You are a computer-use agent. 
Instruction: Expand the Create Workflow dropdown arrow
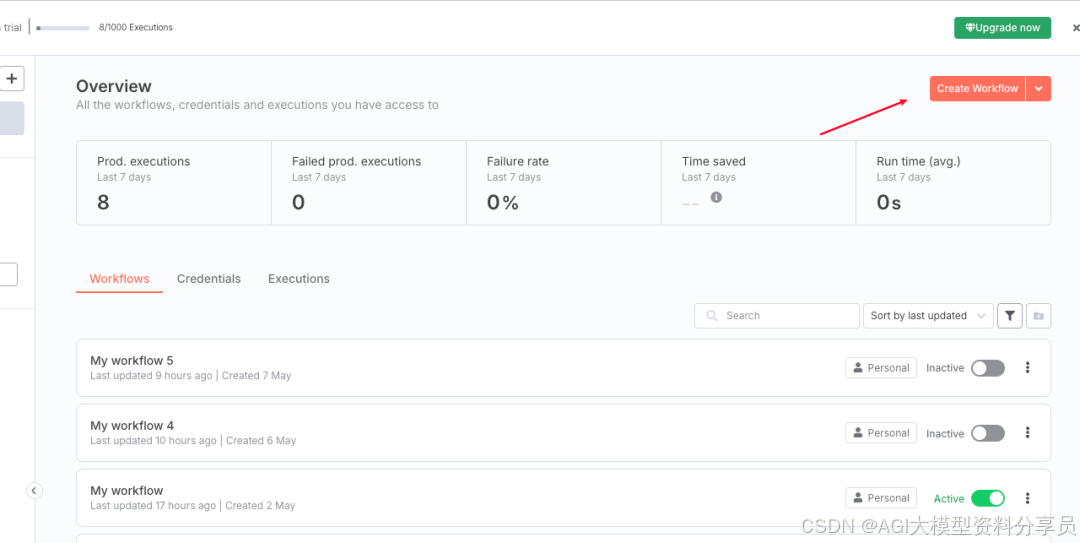click(x=1039, y=88)
